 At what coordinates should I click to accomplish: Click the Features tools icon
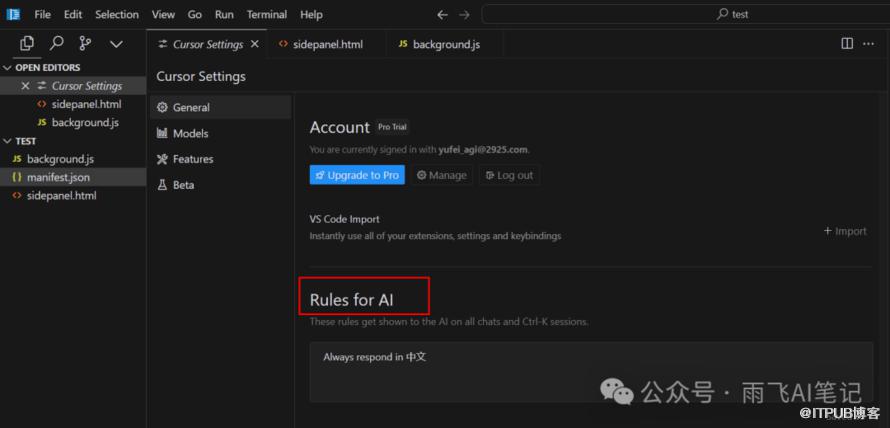[162, 159]
